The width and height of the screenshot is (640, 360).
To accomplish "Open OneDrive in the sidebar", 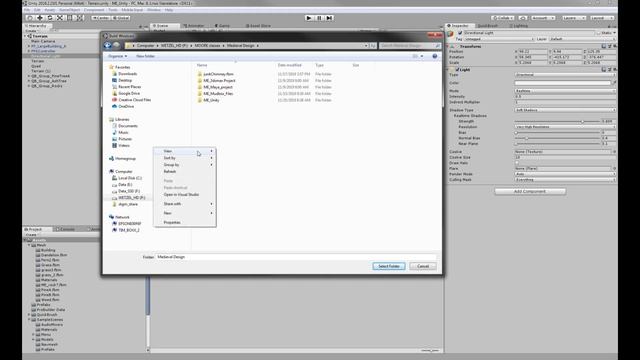I will pos(126,106).
